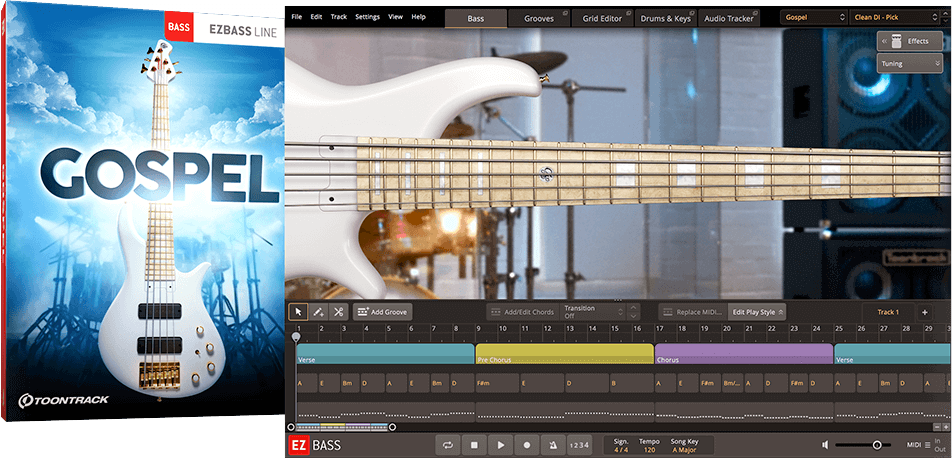952x458 pixels.
Task: Switch to the Bass tab
Action: (476, 18)
